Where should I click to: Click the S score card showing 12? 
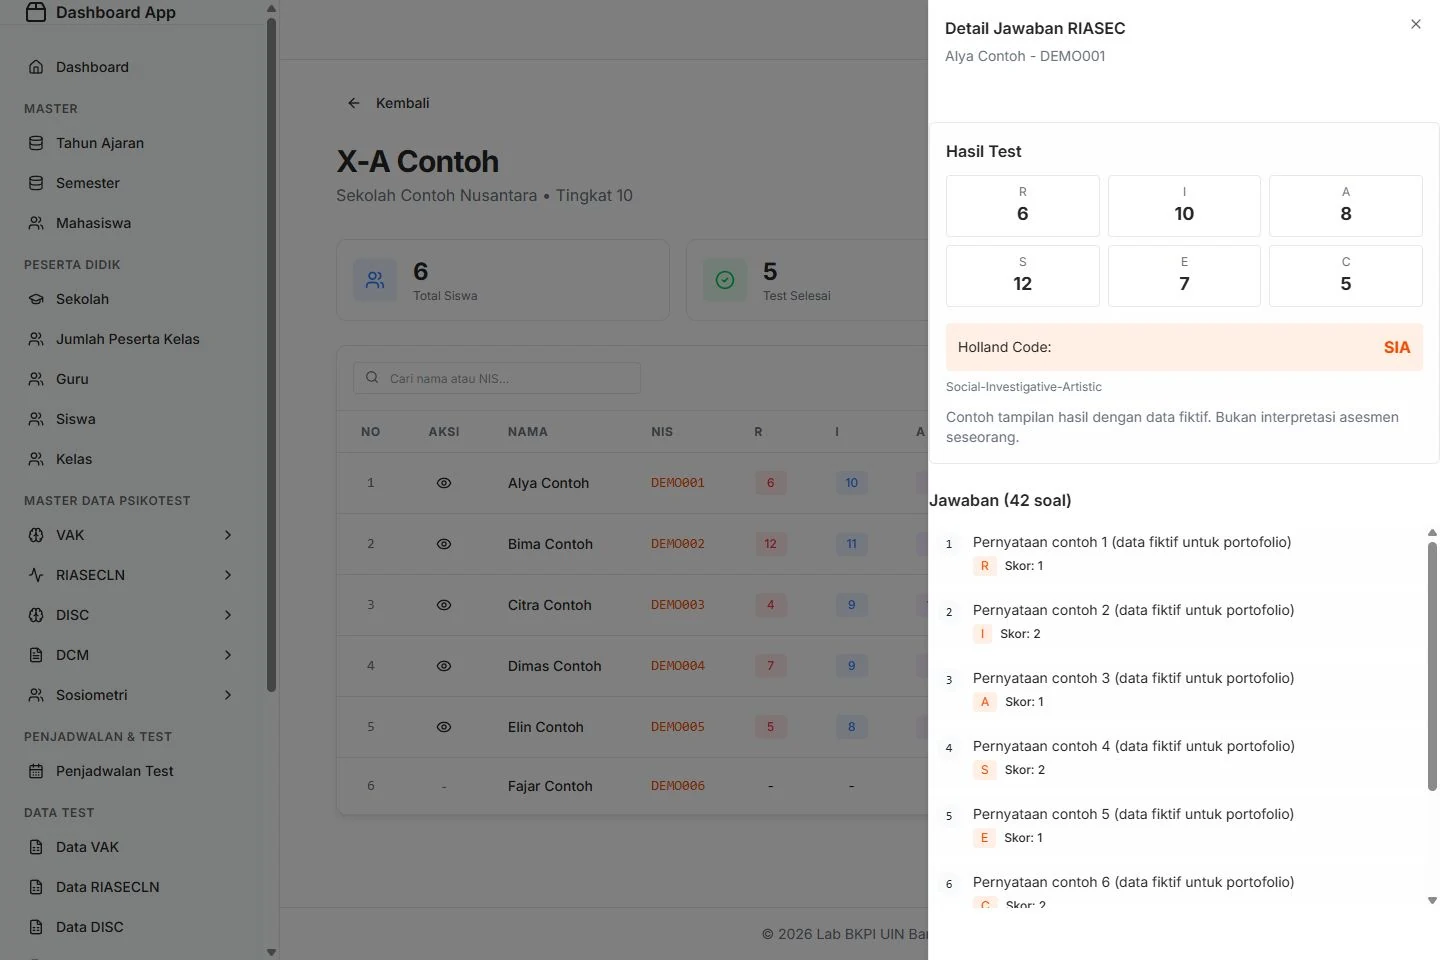1023,276
